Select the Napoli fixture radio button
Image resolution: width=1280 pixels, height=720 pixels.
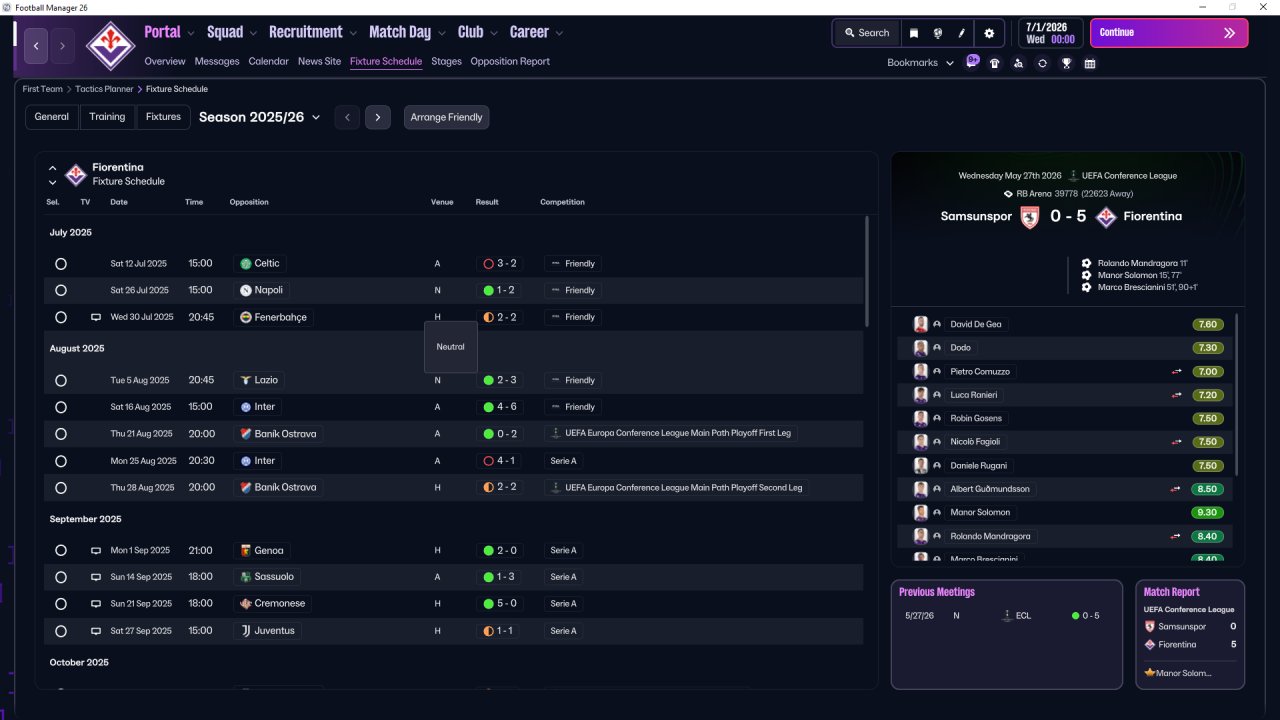pos(61,290)
